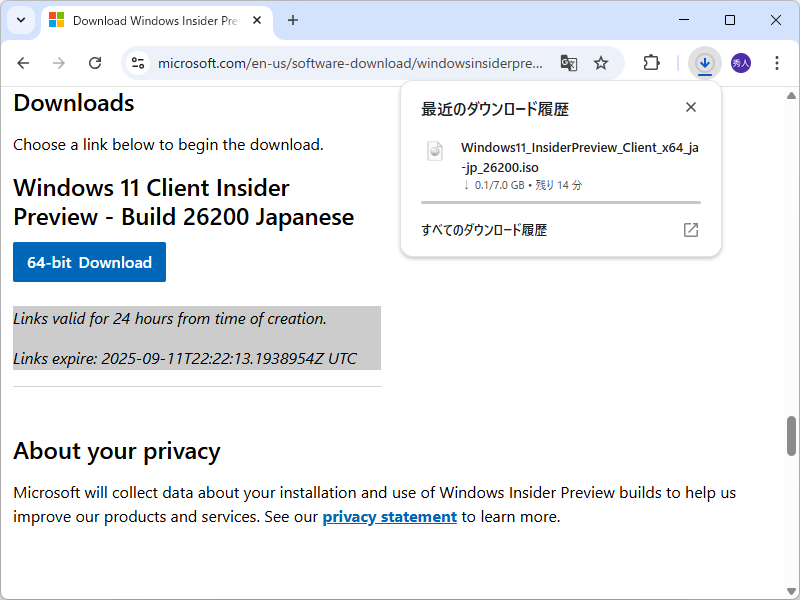
Task: Open a new tab with plus button
Action: (293, 20)
